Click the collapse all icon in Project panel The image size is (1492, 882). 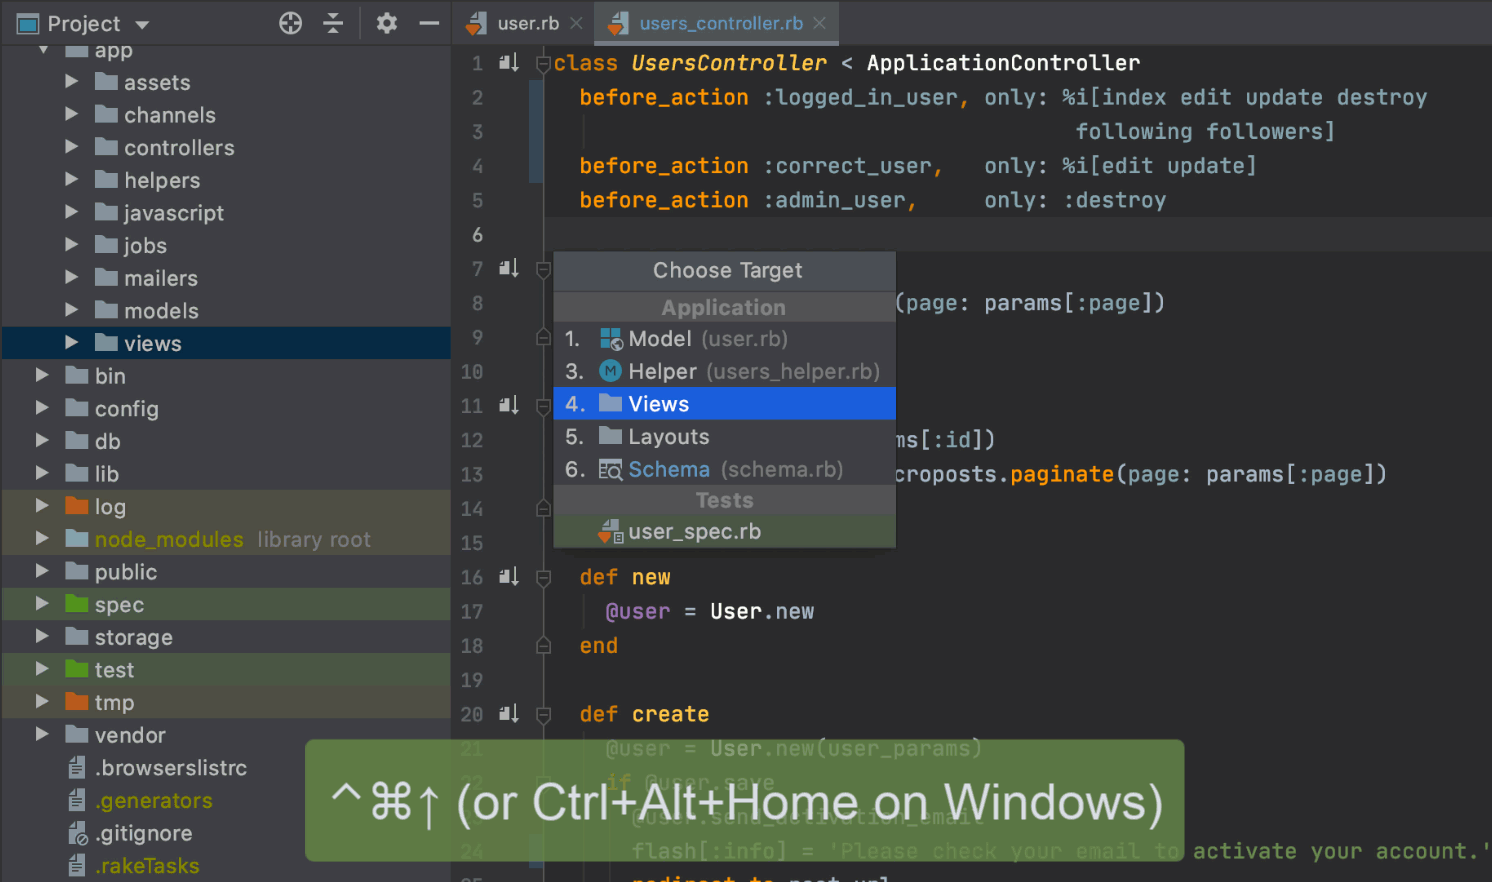pyautogui.click(x=333, y=23)
